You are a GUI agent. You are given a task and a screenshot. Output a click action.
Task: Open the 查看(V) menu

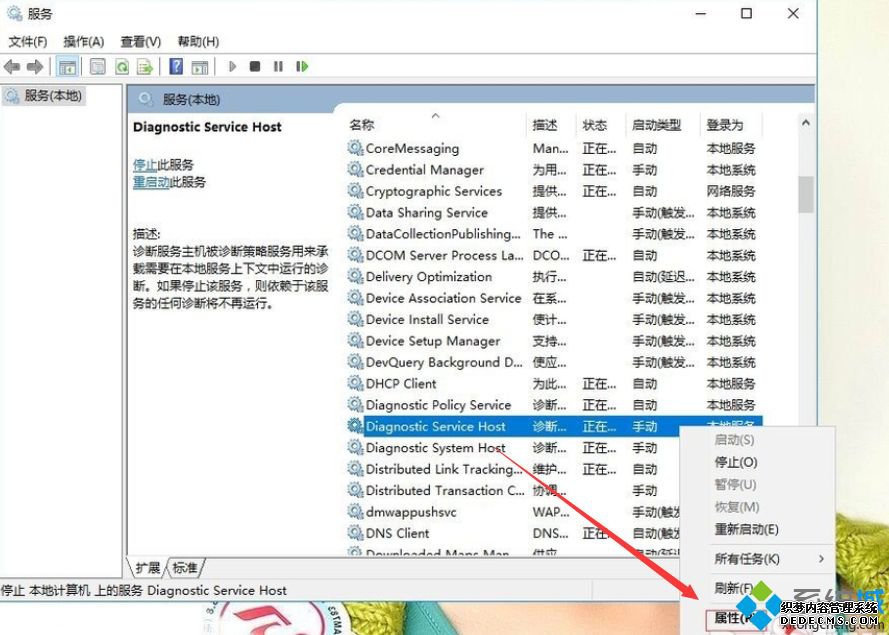[x=141, y=41]
